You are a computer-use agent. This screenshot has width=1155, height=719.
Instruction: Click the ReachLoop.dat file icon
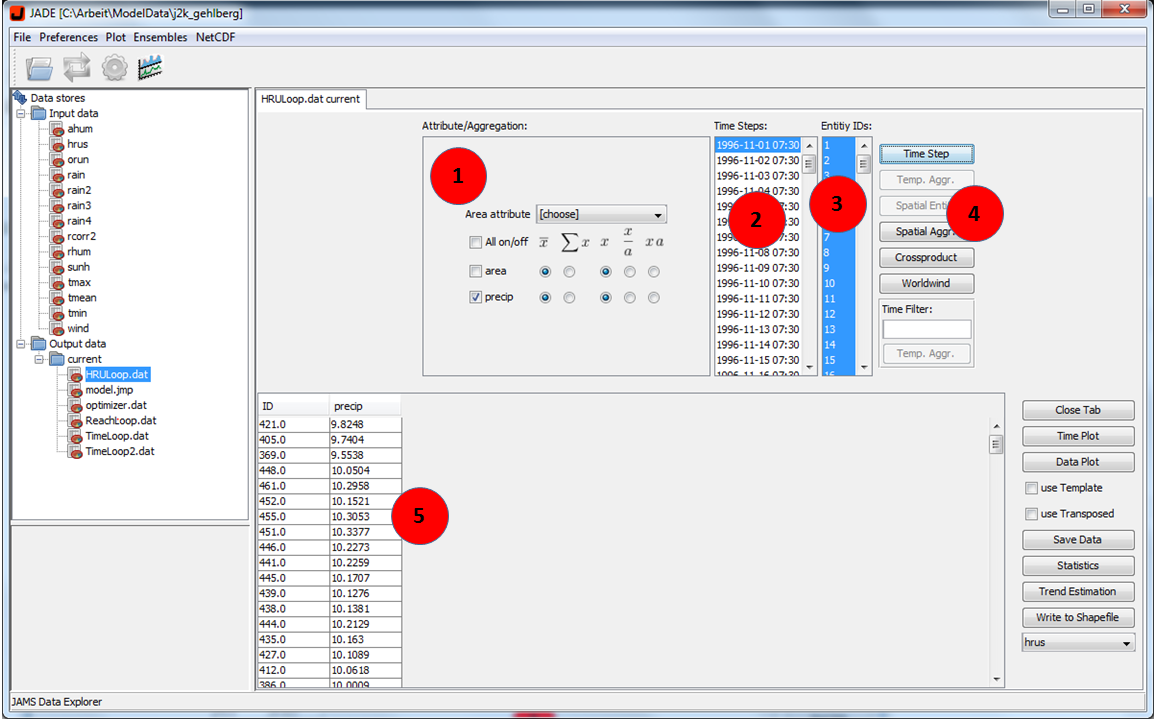coord(76,420)
